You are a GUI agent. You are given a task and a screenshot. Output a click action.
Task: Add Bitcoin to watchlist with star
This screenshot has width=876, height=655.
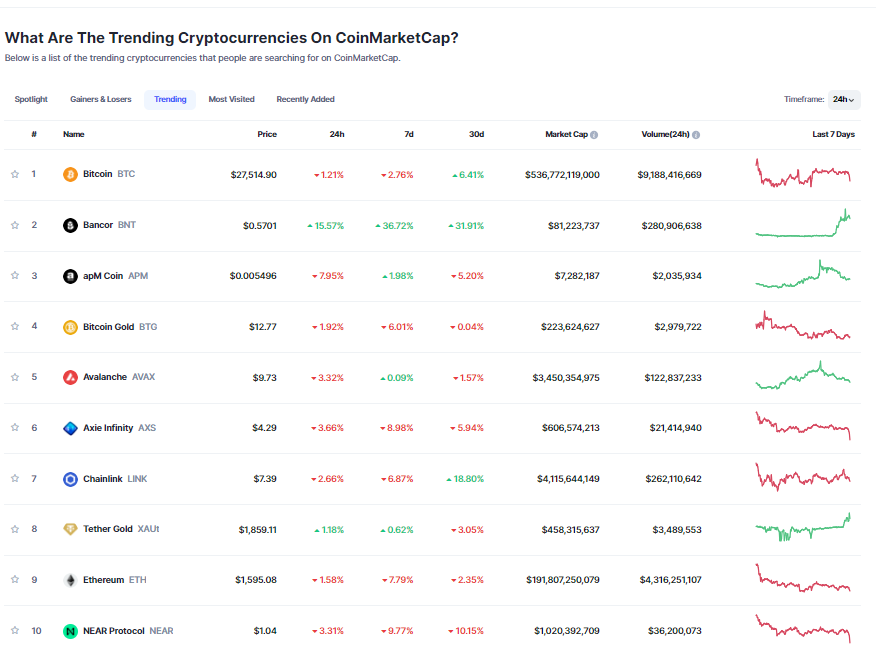pyautogui.click(x=15, y=174)
